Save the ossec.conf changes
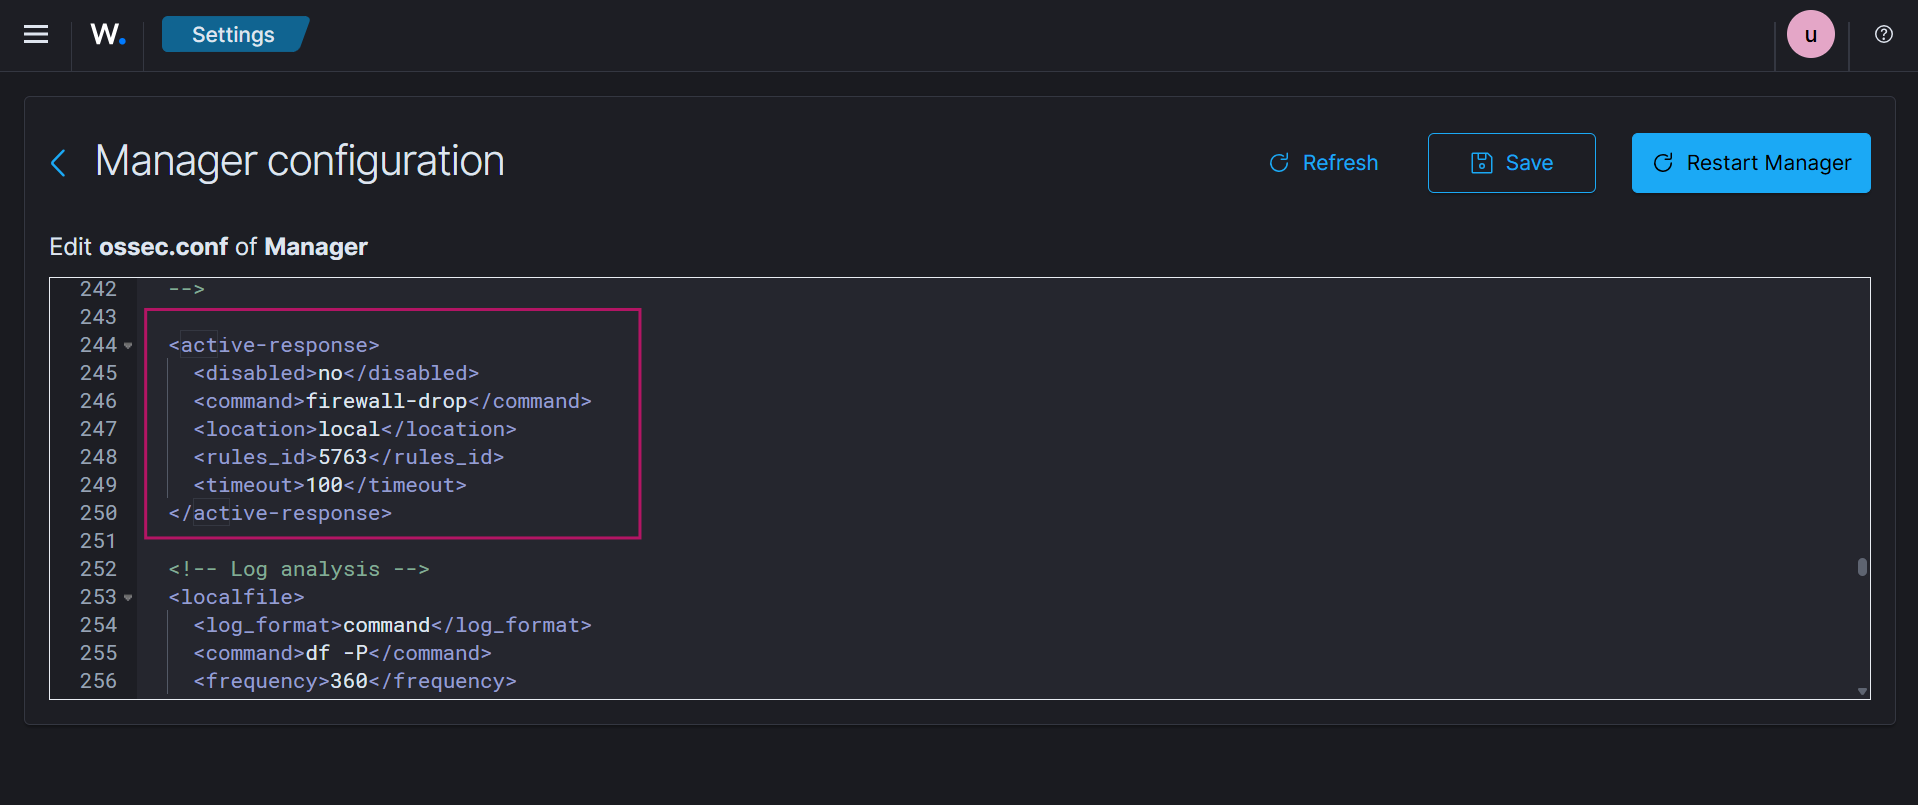This screenshot has width=1918, height=805. click(x=1511, y=163)
